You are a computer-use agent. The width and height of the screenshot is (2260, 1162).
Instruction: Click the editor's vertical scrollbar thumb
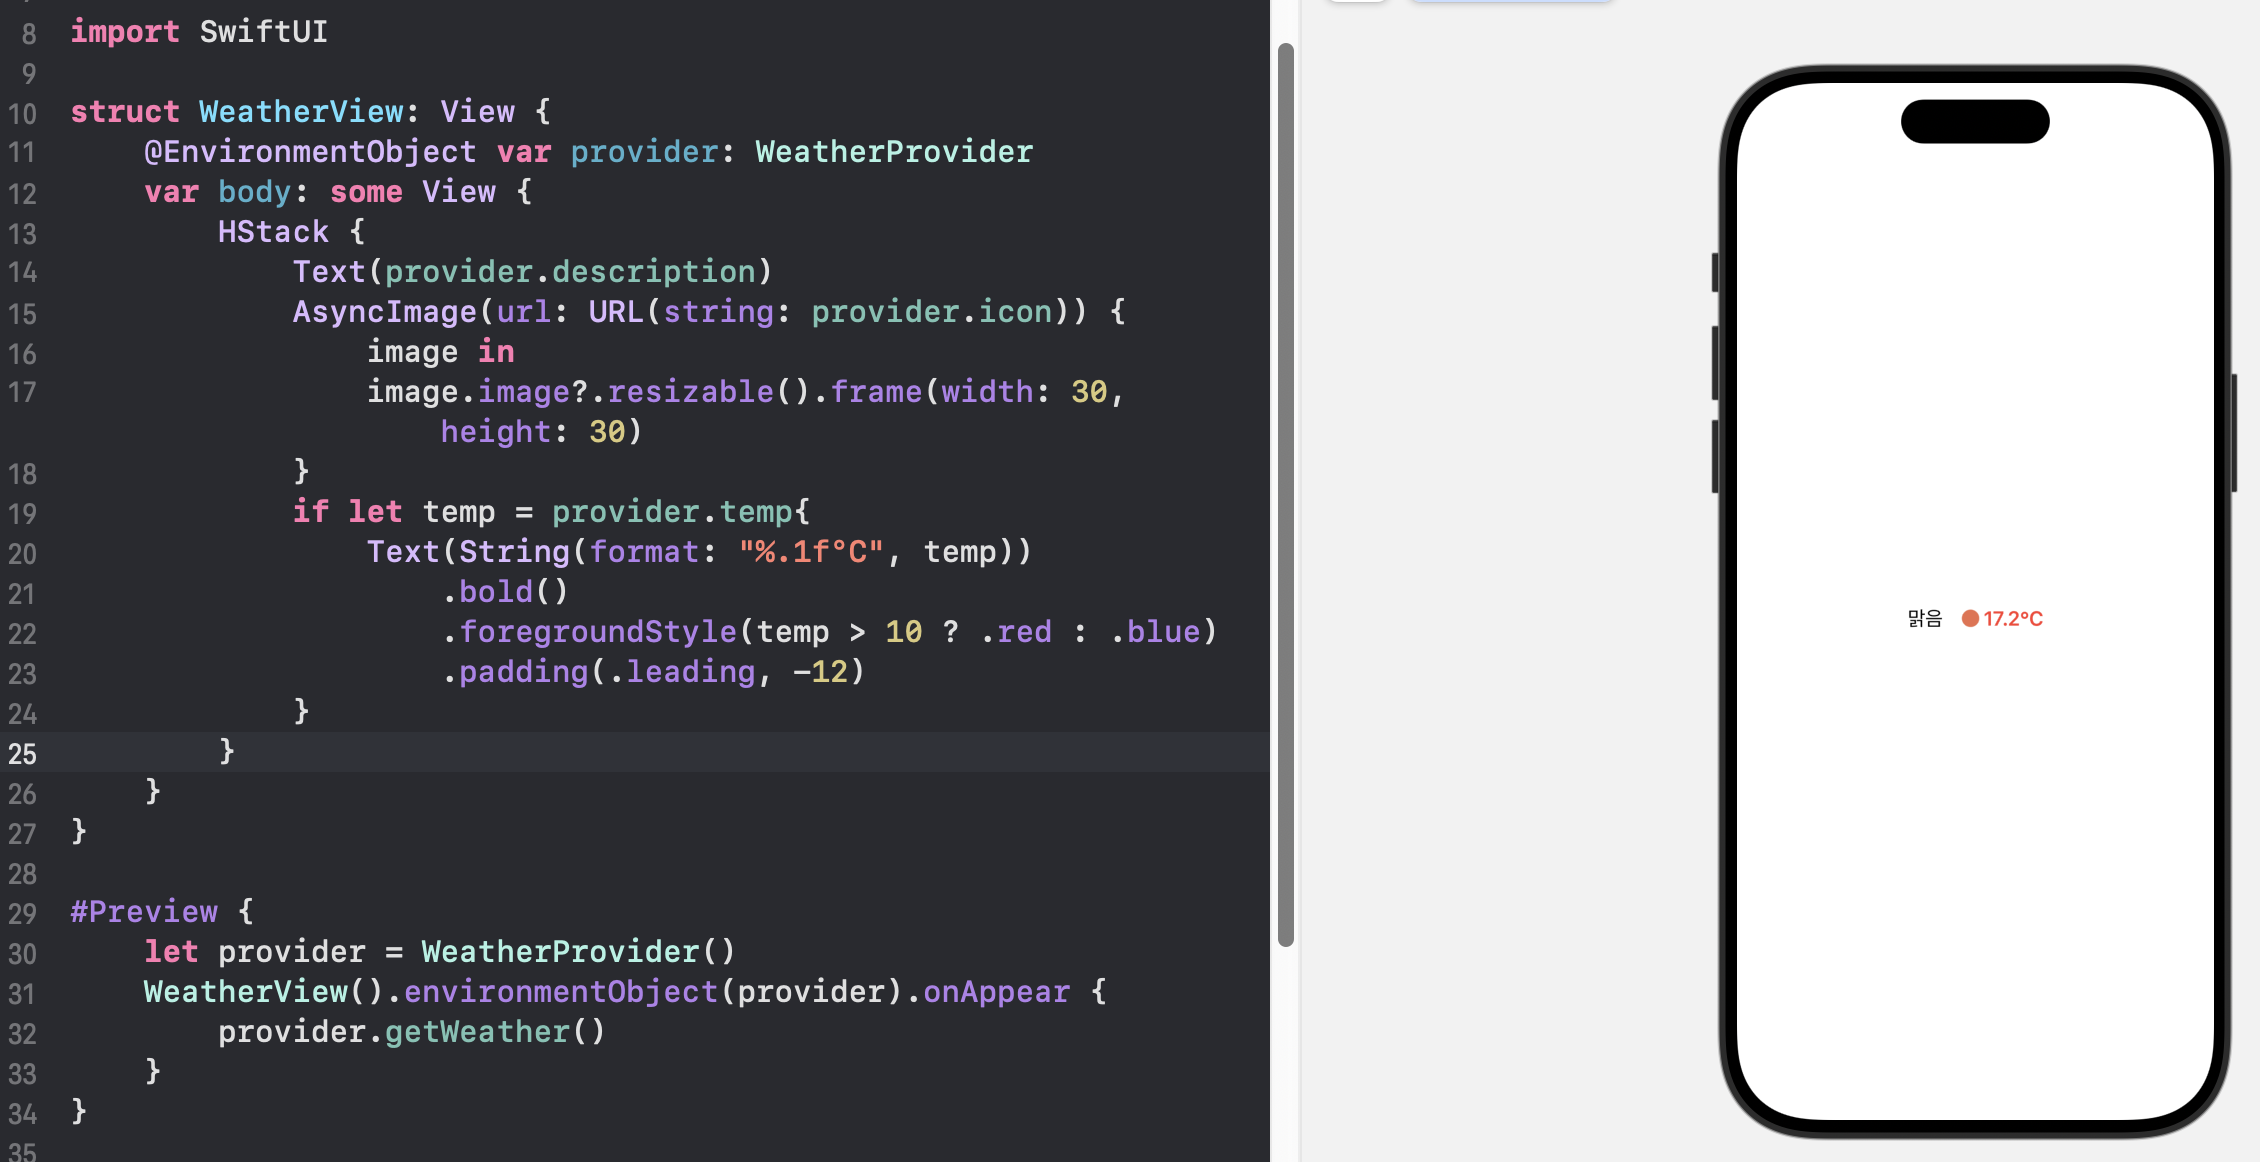tap(1286, 494)
